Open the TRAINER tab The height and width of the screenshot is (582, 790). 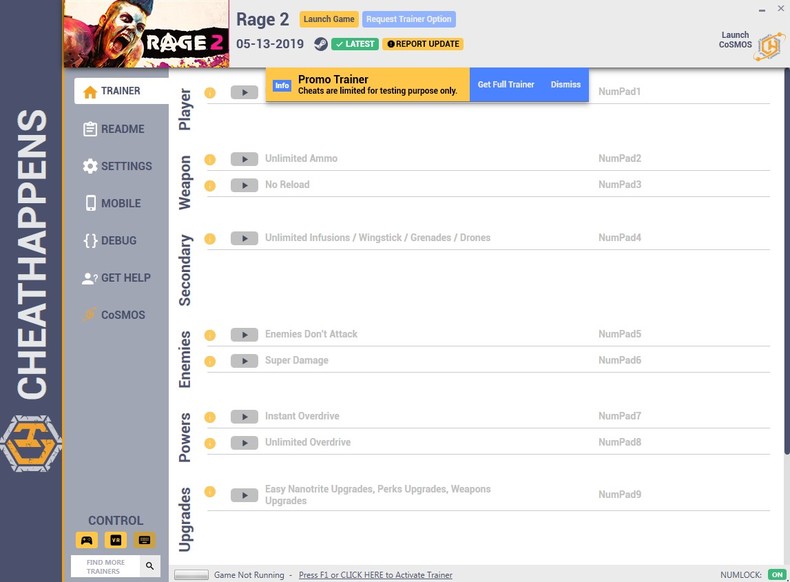(121, 91)
